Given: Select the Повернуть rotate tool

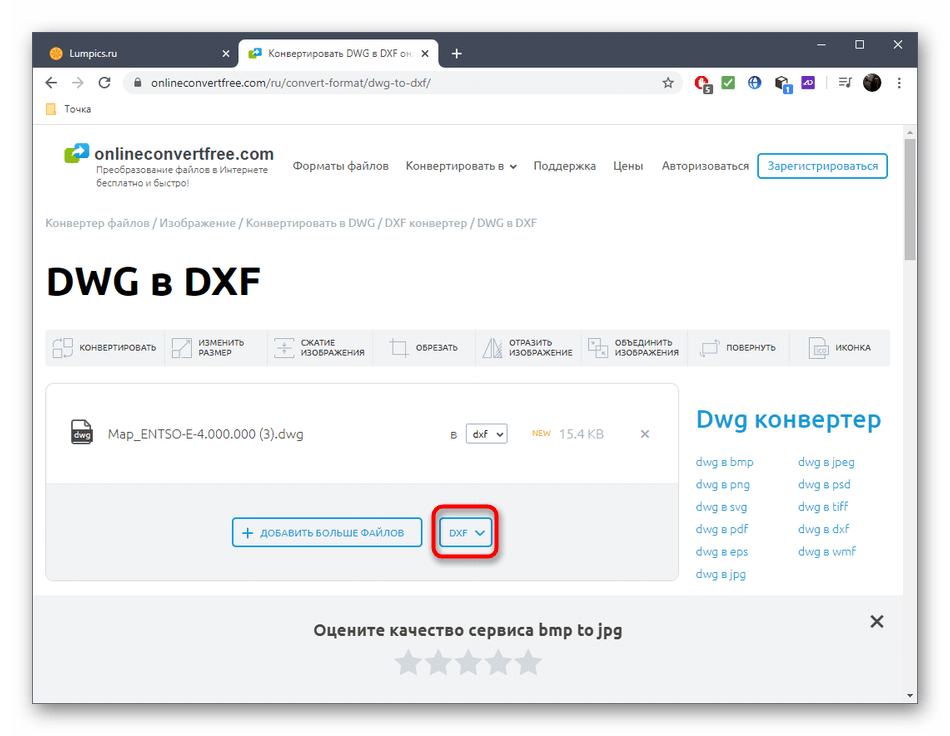Looking at the screenshot, I should tap(738, 348).
